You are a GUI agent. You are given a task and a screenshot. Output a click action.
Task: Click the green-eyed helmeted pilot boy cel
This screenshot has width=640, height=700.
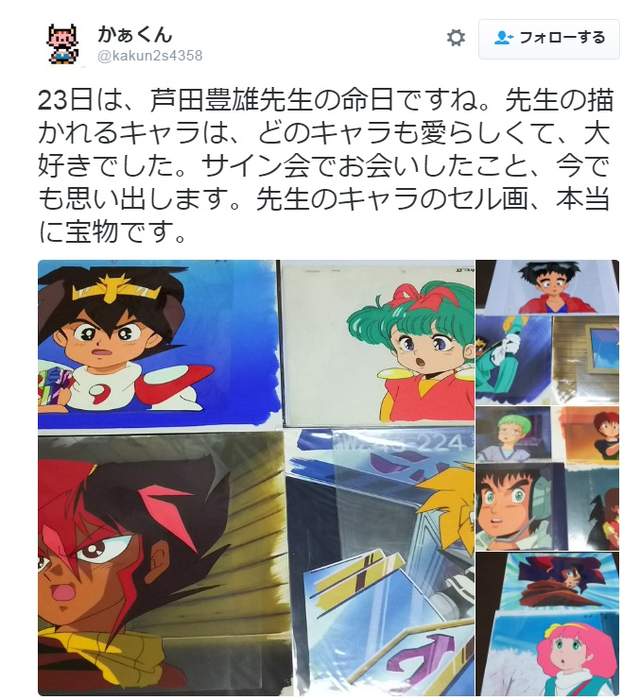(520, 507)
